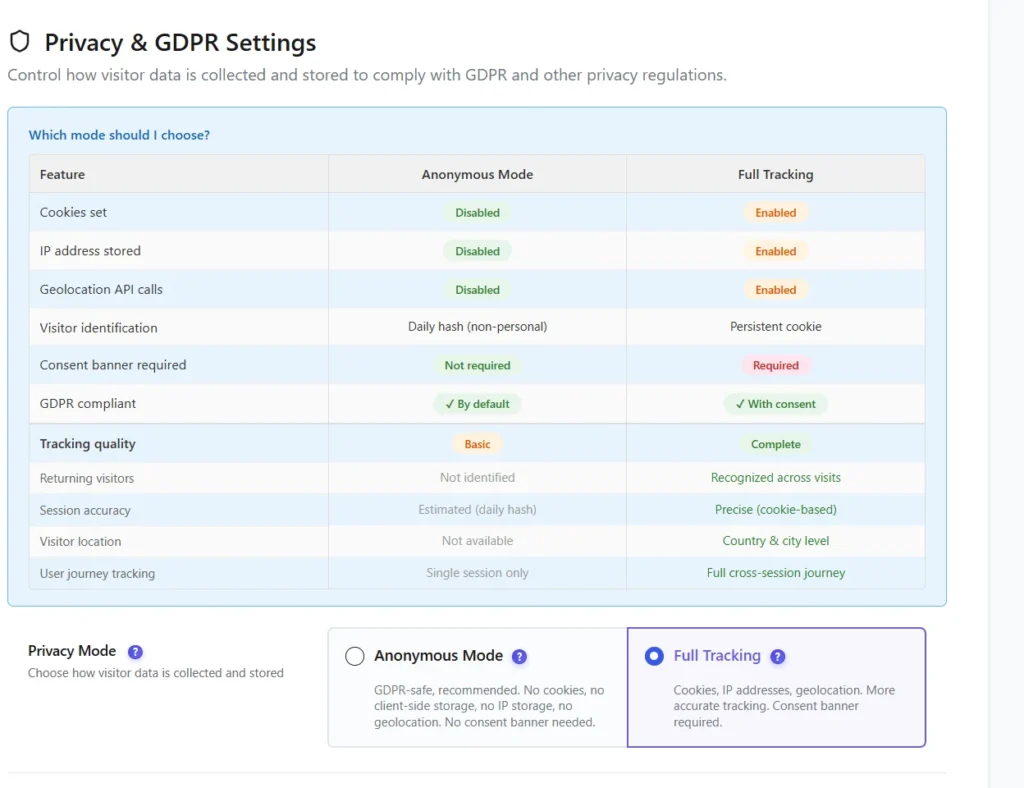The height and width of the screenshot is (788, 1024).
Task: Click the 'Not identified' cell
Action: click(477, 477)
